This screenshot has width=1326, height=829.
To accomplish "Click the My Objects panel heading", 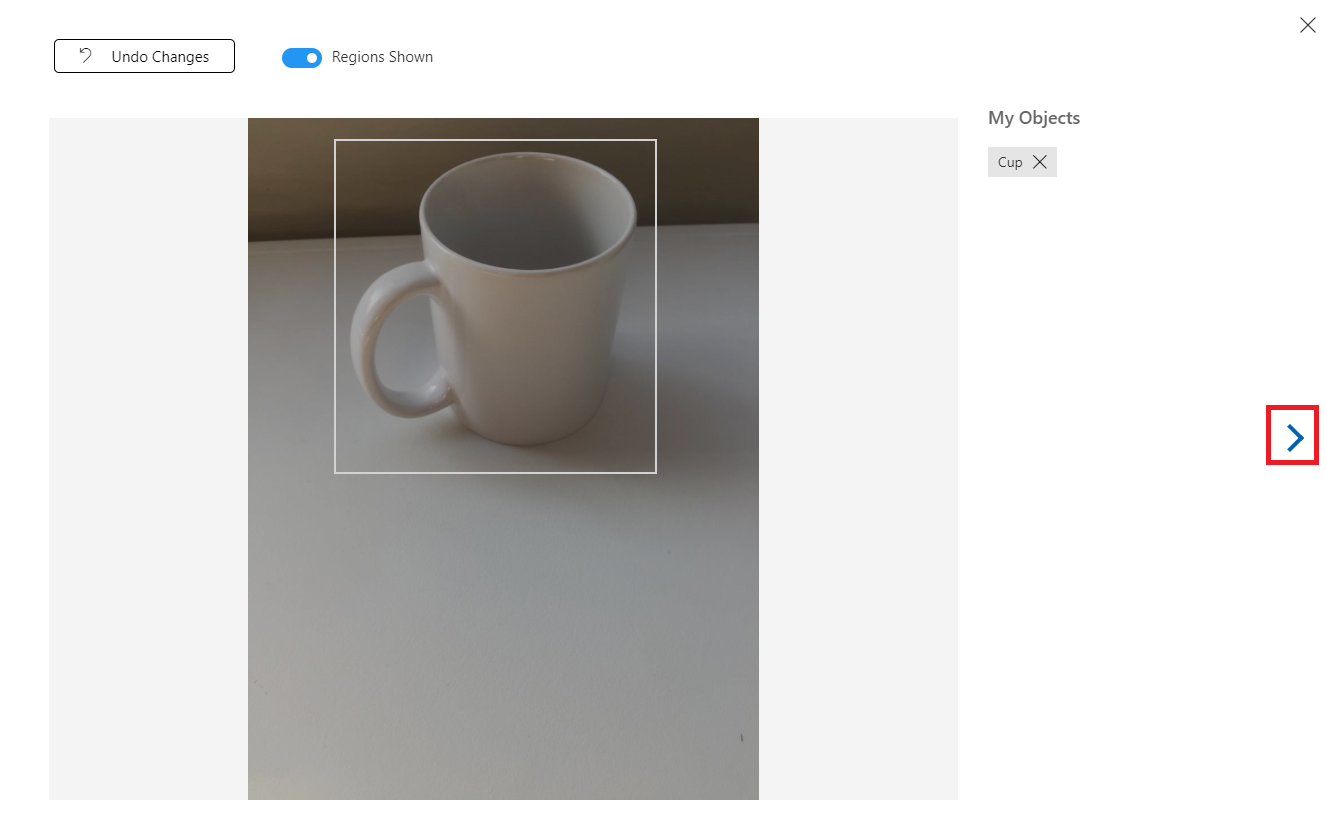I will point(1034,117).
